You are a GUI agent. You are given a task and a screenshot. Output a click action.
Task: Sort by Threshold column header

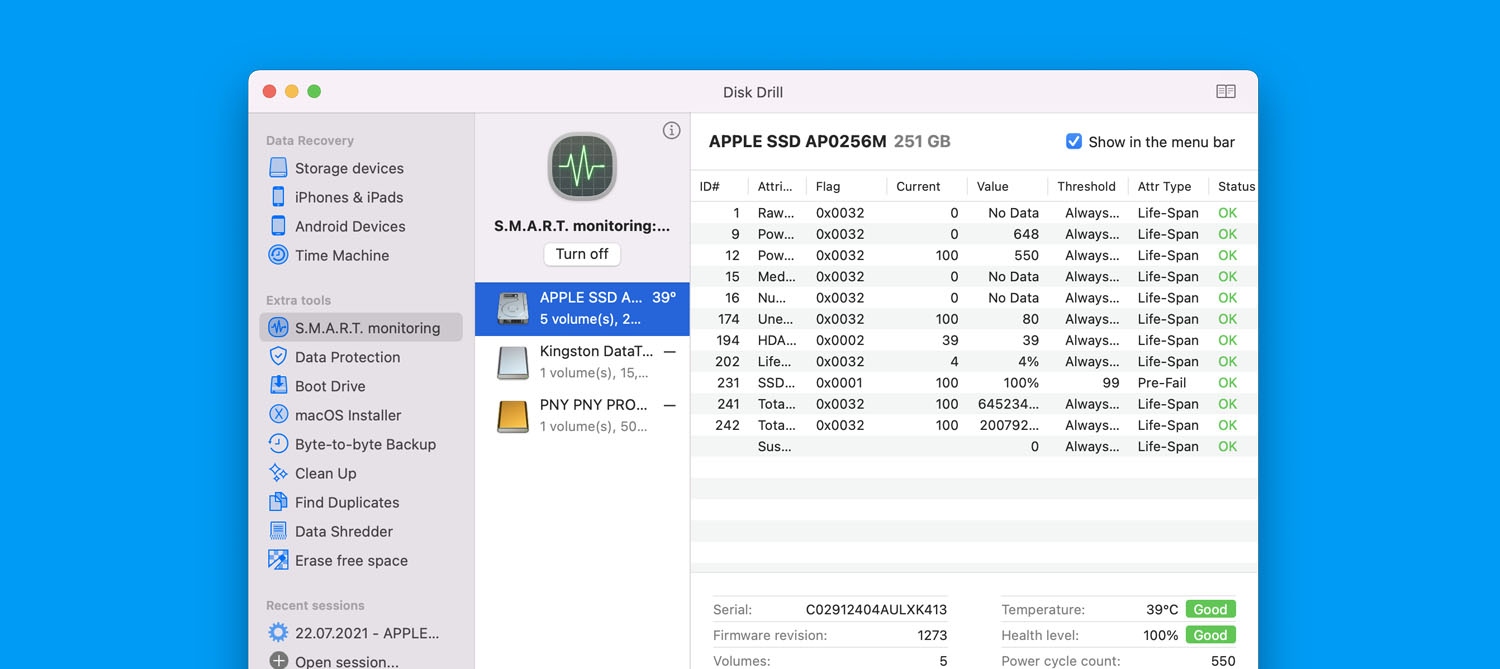pyautogui.click(x=1088, y=186)
